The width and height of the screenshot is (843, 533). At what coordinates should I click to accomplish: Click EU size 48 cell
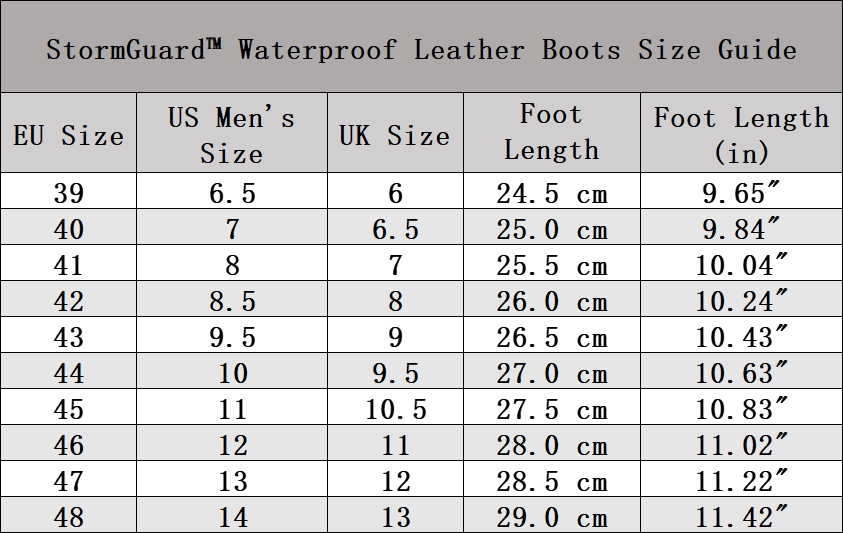[x=69, y=515]
